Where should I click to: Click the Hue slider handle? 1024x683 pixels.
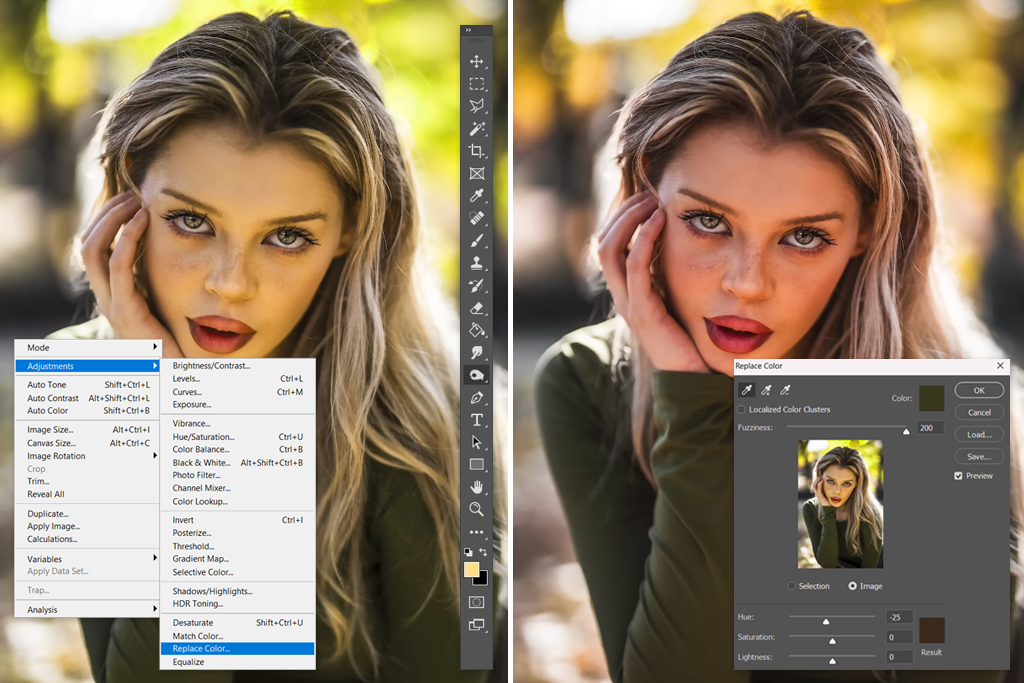(826, 621)
